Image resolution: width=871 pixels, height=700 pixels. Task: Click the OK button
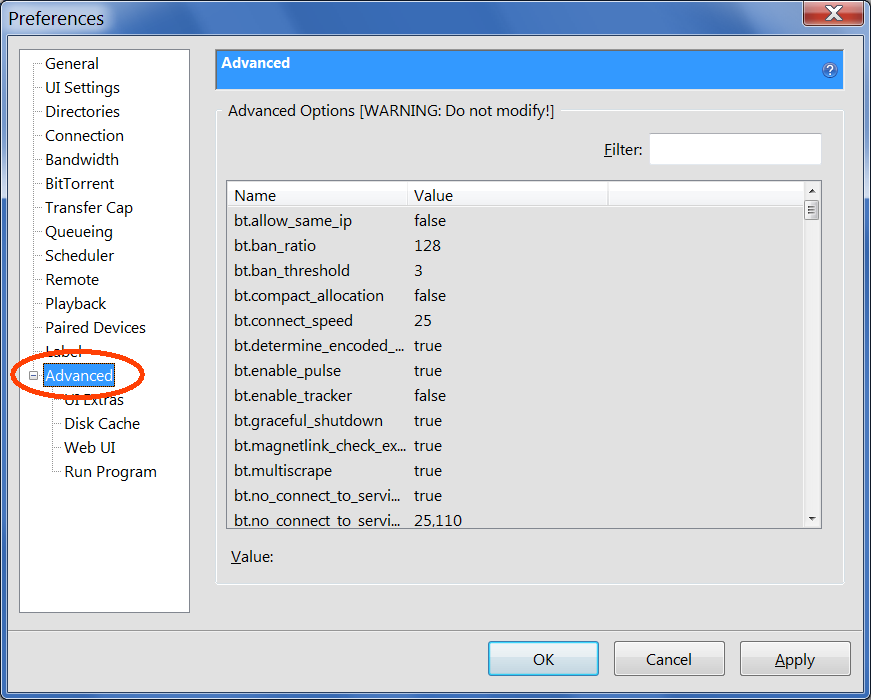pos(543,659)
